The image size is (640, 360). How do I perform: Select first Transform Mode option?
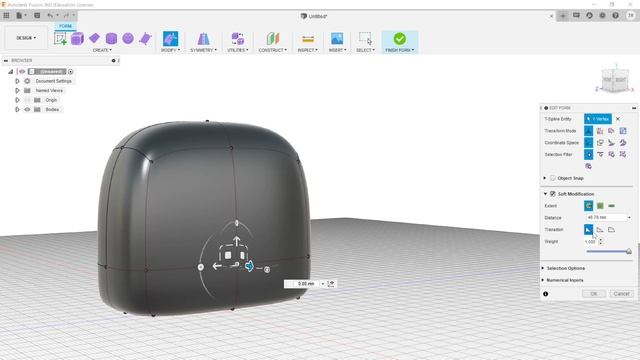[x=588, y=131]
